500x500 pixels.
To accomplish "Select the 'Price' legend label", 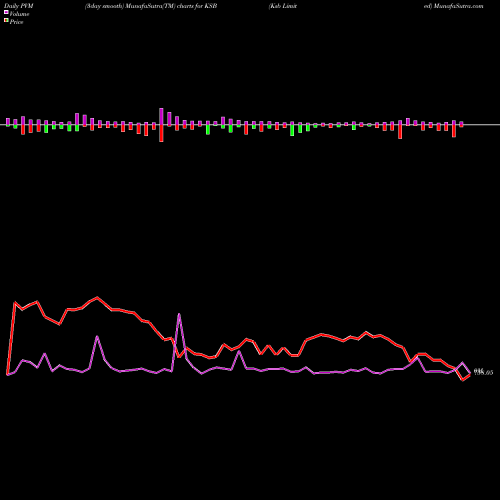I will [16, 22].
